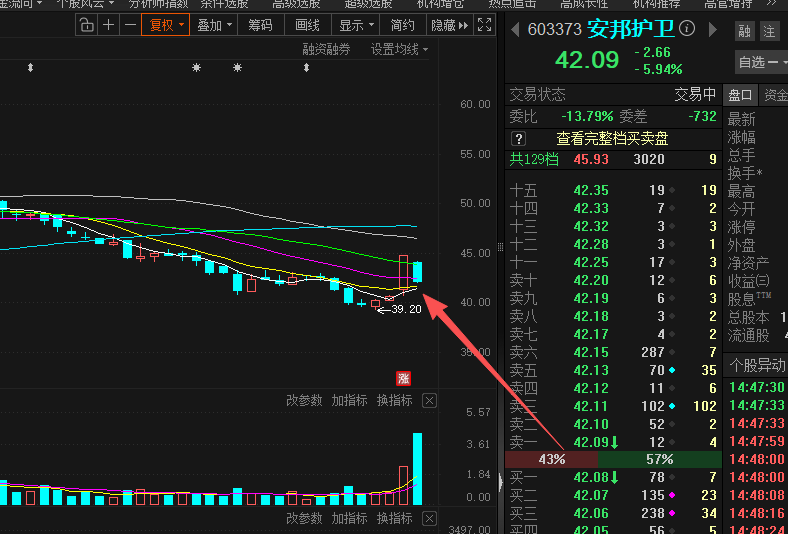Viewport: 788px width, 534px height.
Task: Close the volume indicator panel
Action: [429, 401]
